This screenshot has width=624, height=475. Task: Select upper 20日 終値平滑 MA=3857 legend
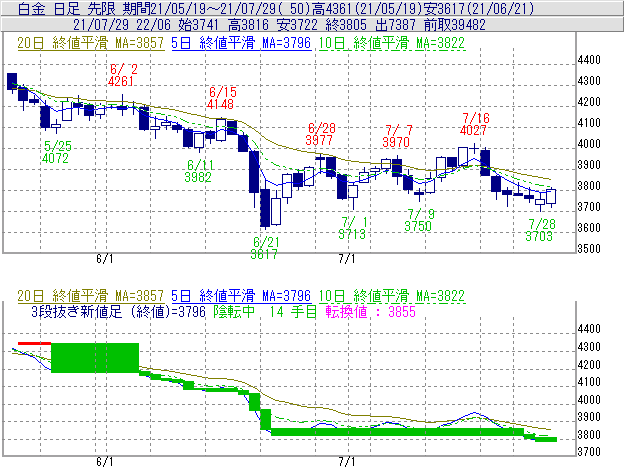[x=91, y=43]
